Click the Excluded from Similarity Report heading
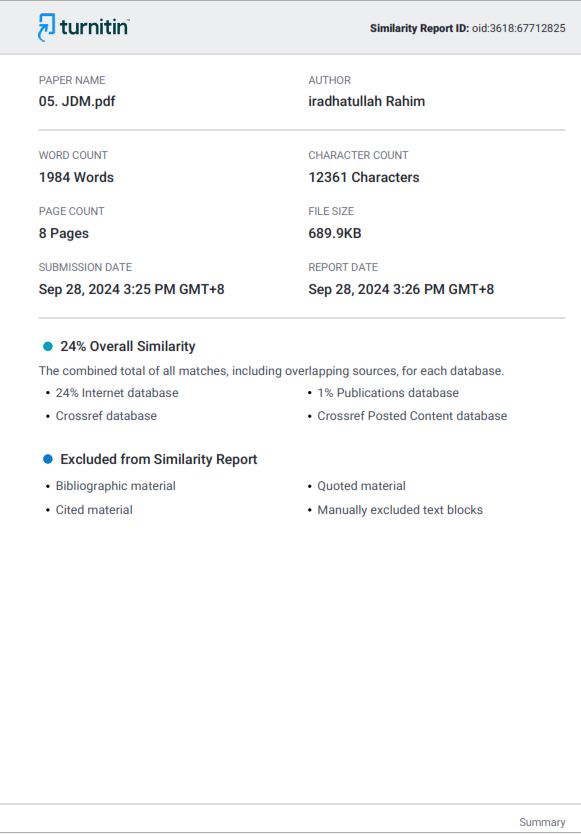Screen dimensions: 581x834 [x=159, y=459]
